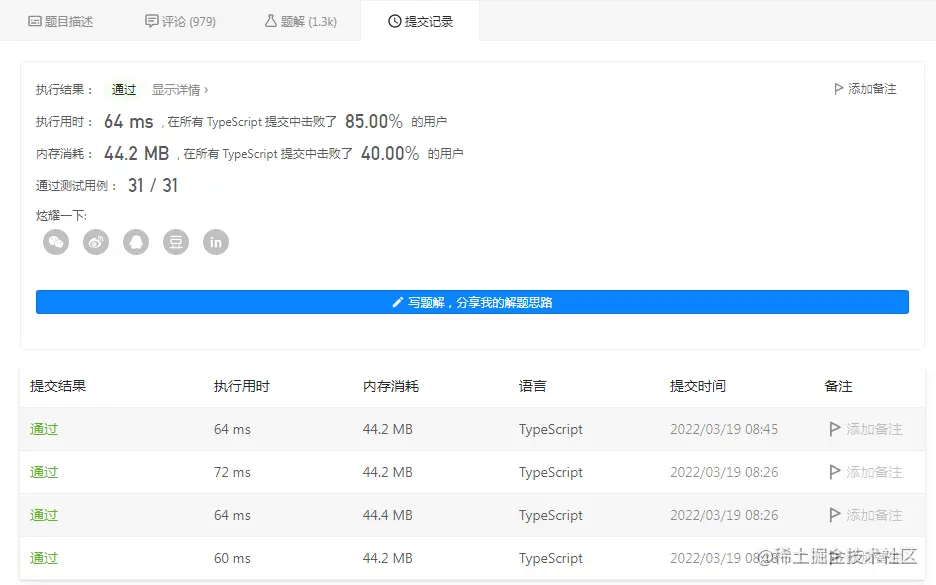Screen dimensions: 936x585
Task: Click 提交时间 column header
Action: coord(698,386)
